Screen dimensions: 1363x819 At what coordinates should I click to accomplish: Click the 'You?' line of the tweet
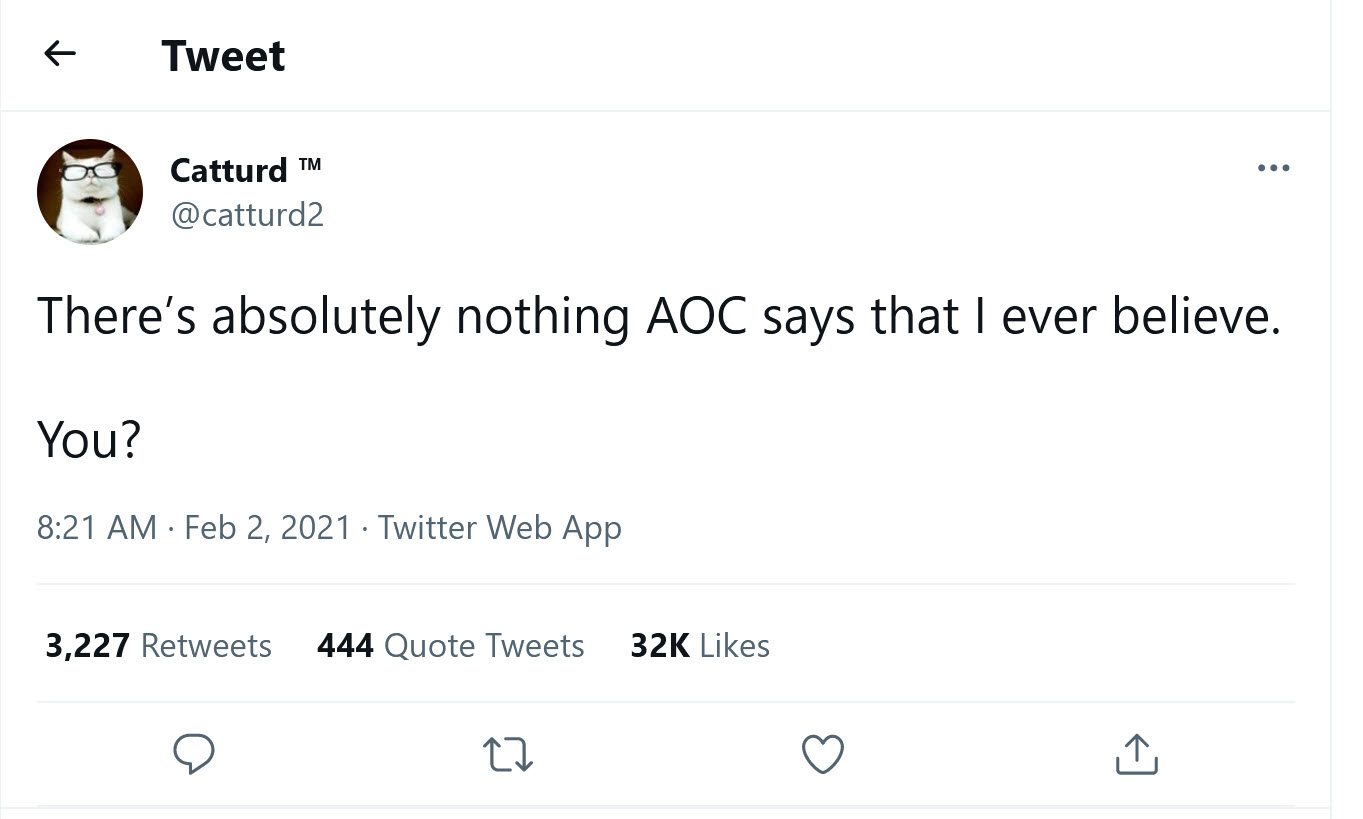pyautogui.click(x=88, y=440)
